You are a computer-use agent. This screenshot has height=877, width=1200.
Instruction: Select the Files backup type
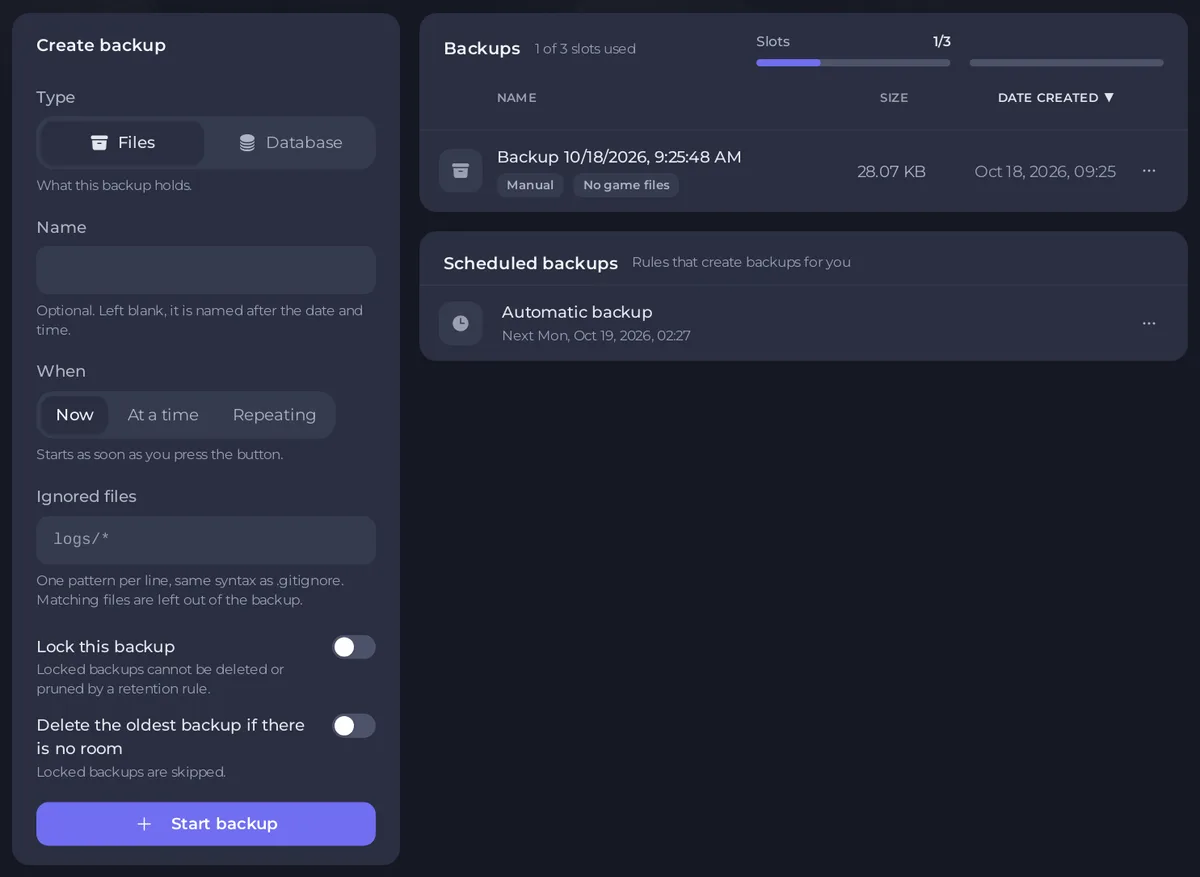pos(122,143)
